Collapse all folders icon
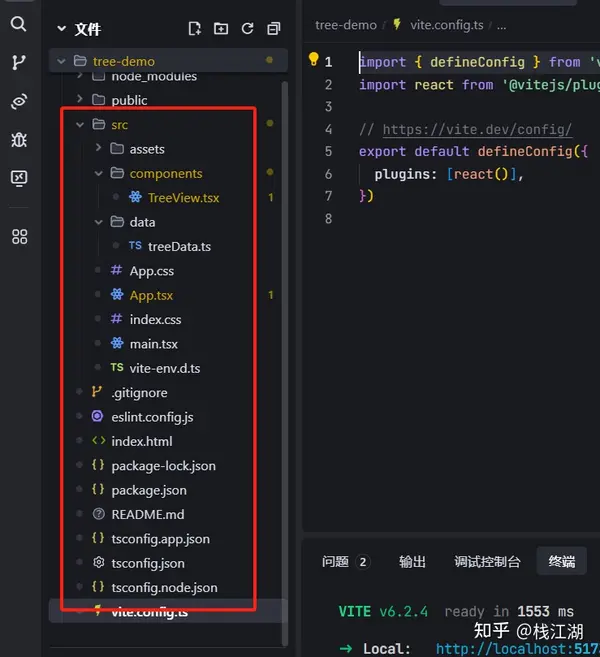This screenshot has width=600, height=657. click(x=274, y=28)
